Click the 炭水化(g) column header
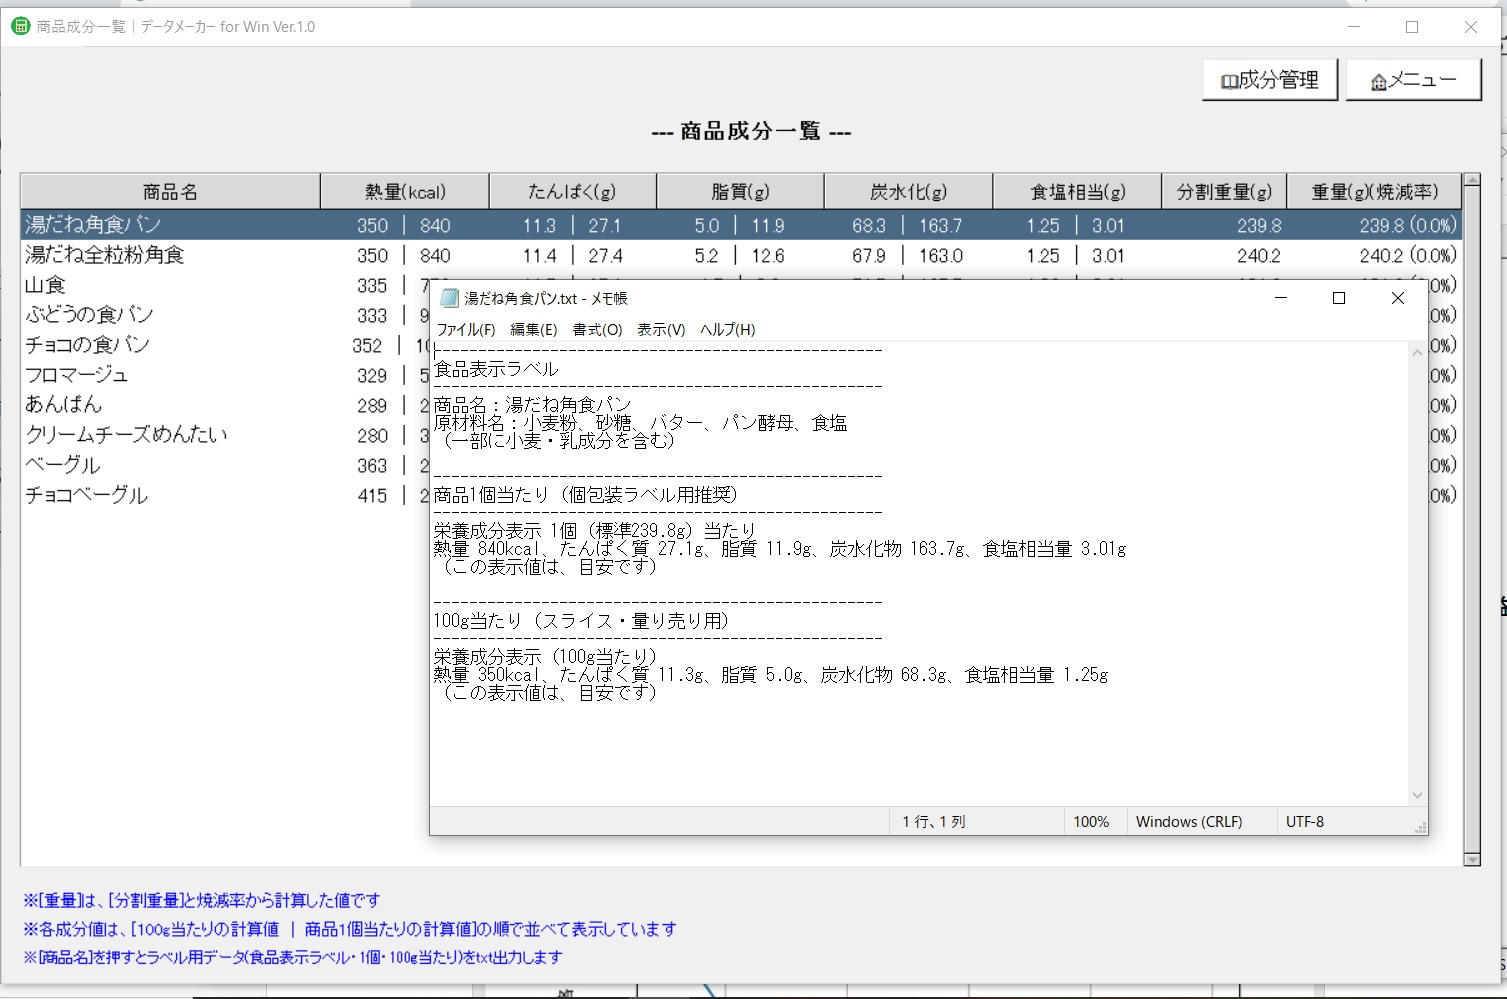The width and height of the screenshot is (1507, 999). click(x=909, y=191)
